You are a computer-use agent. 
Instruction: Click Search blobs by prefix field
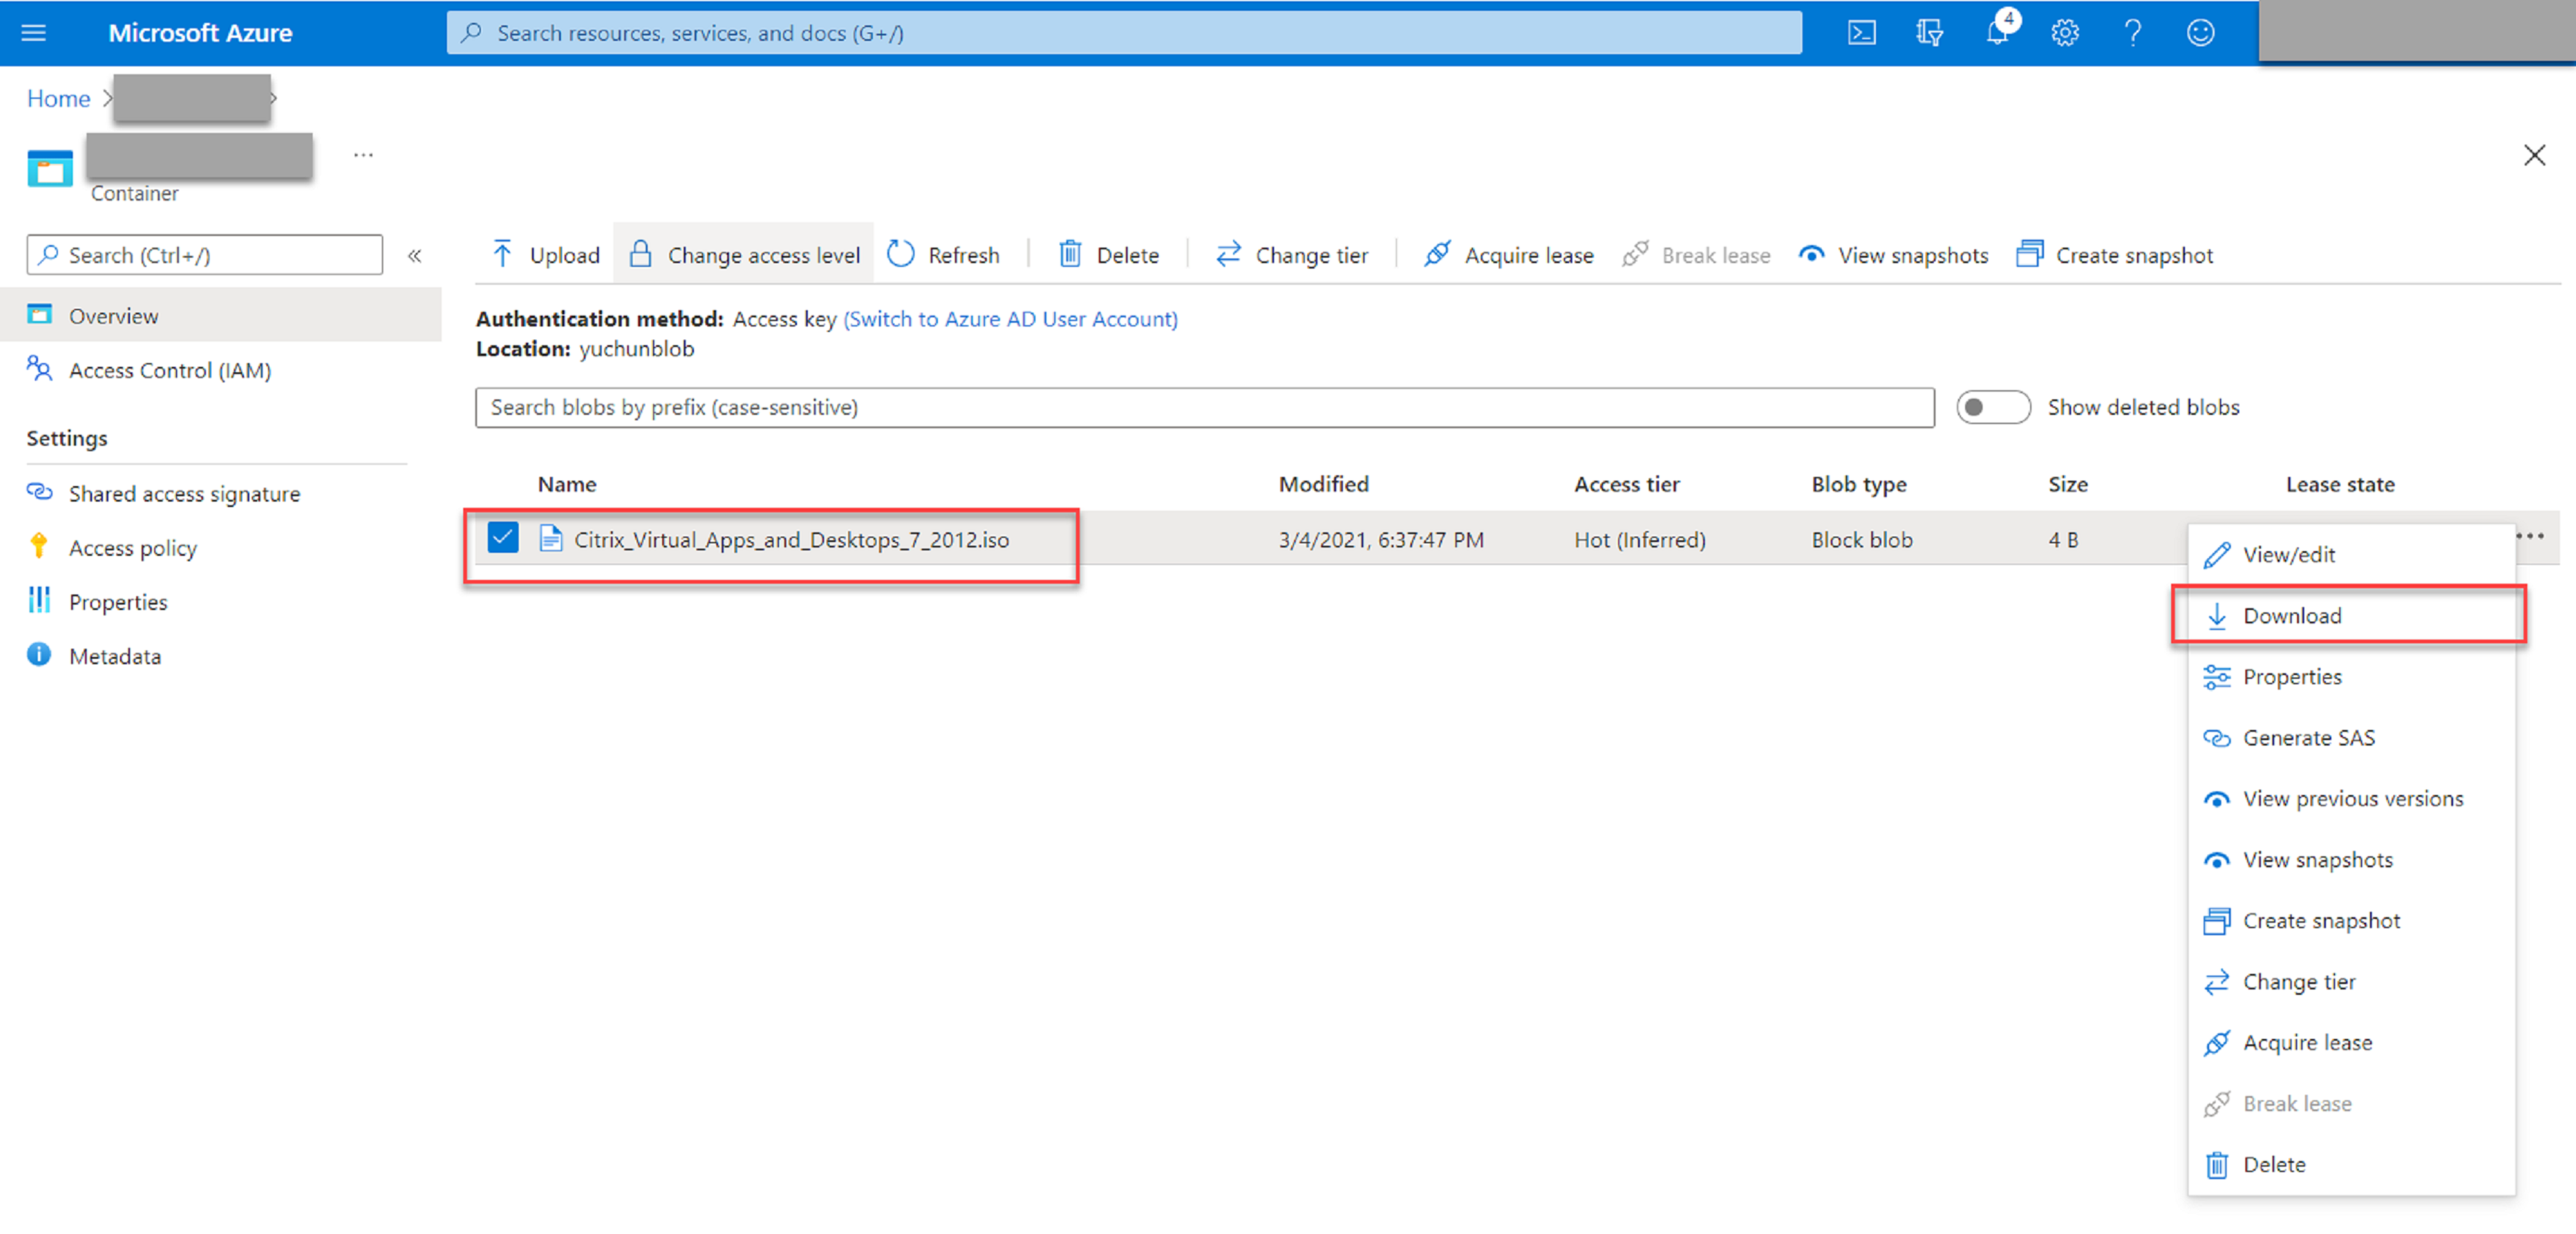click(1206, 406)
